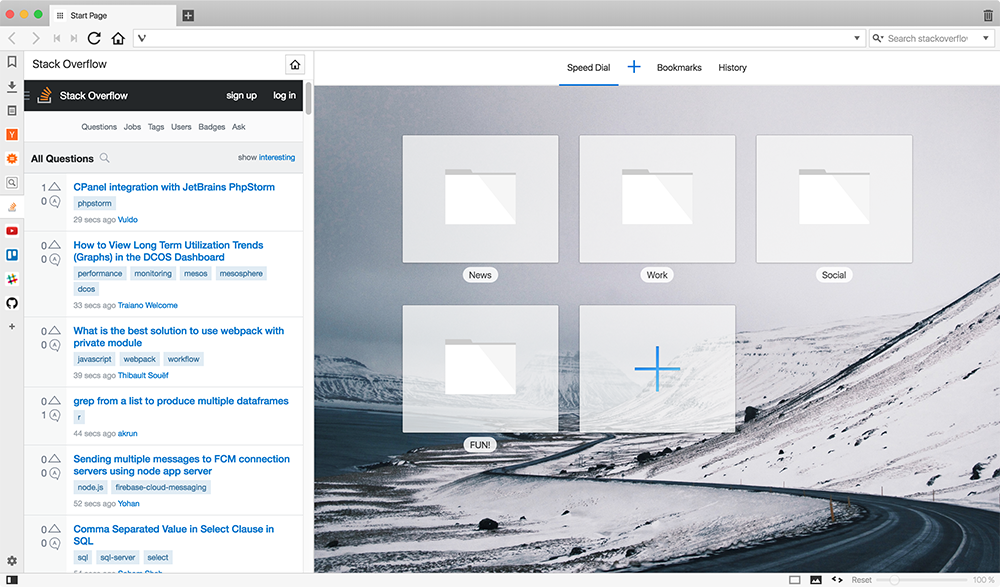Open the Tags menu item
This screenshot has height=587, width=1000.
(x=156, y=127)
